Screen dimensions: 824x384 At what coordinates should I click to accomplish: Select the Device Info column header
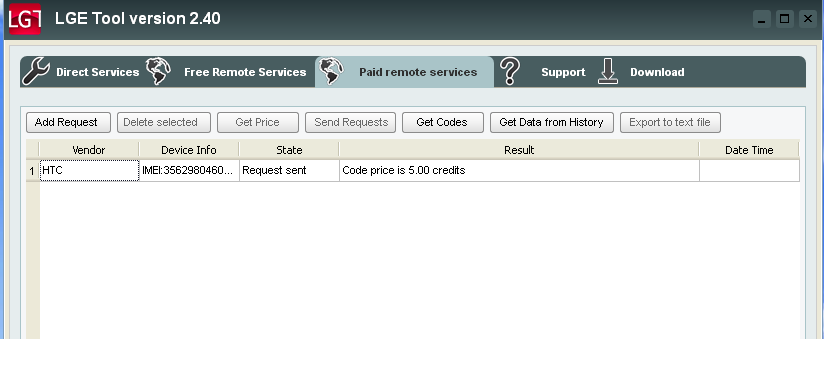coord(189,150)
